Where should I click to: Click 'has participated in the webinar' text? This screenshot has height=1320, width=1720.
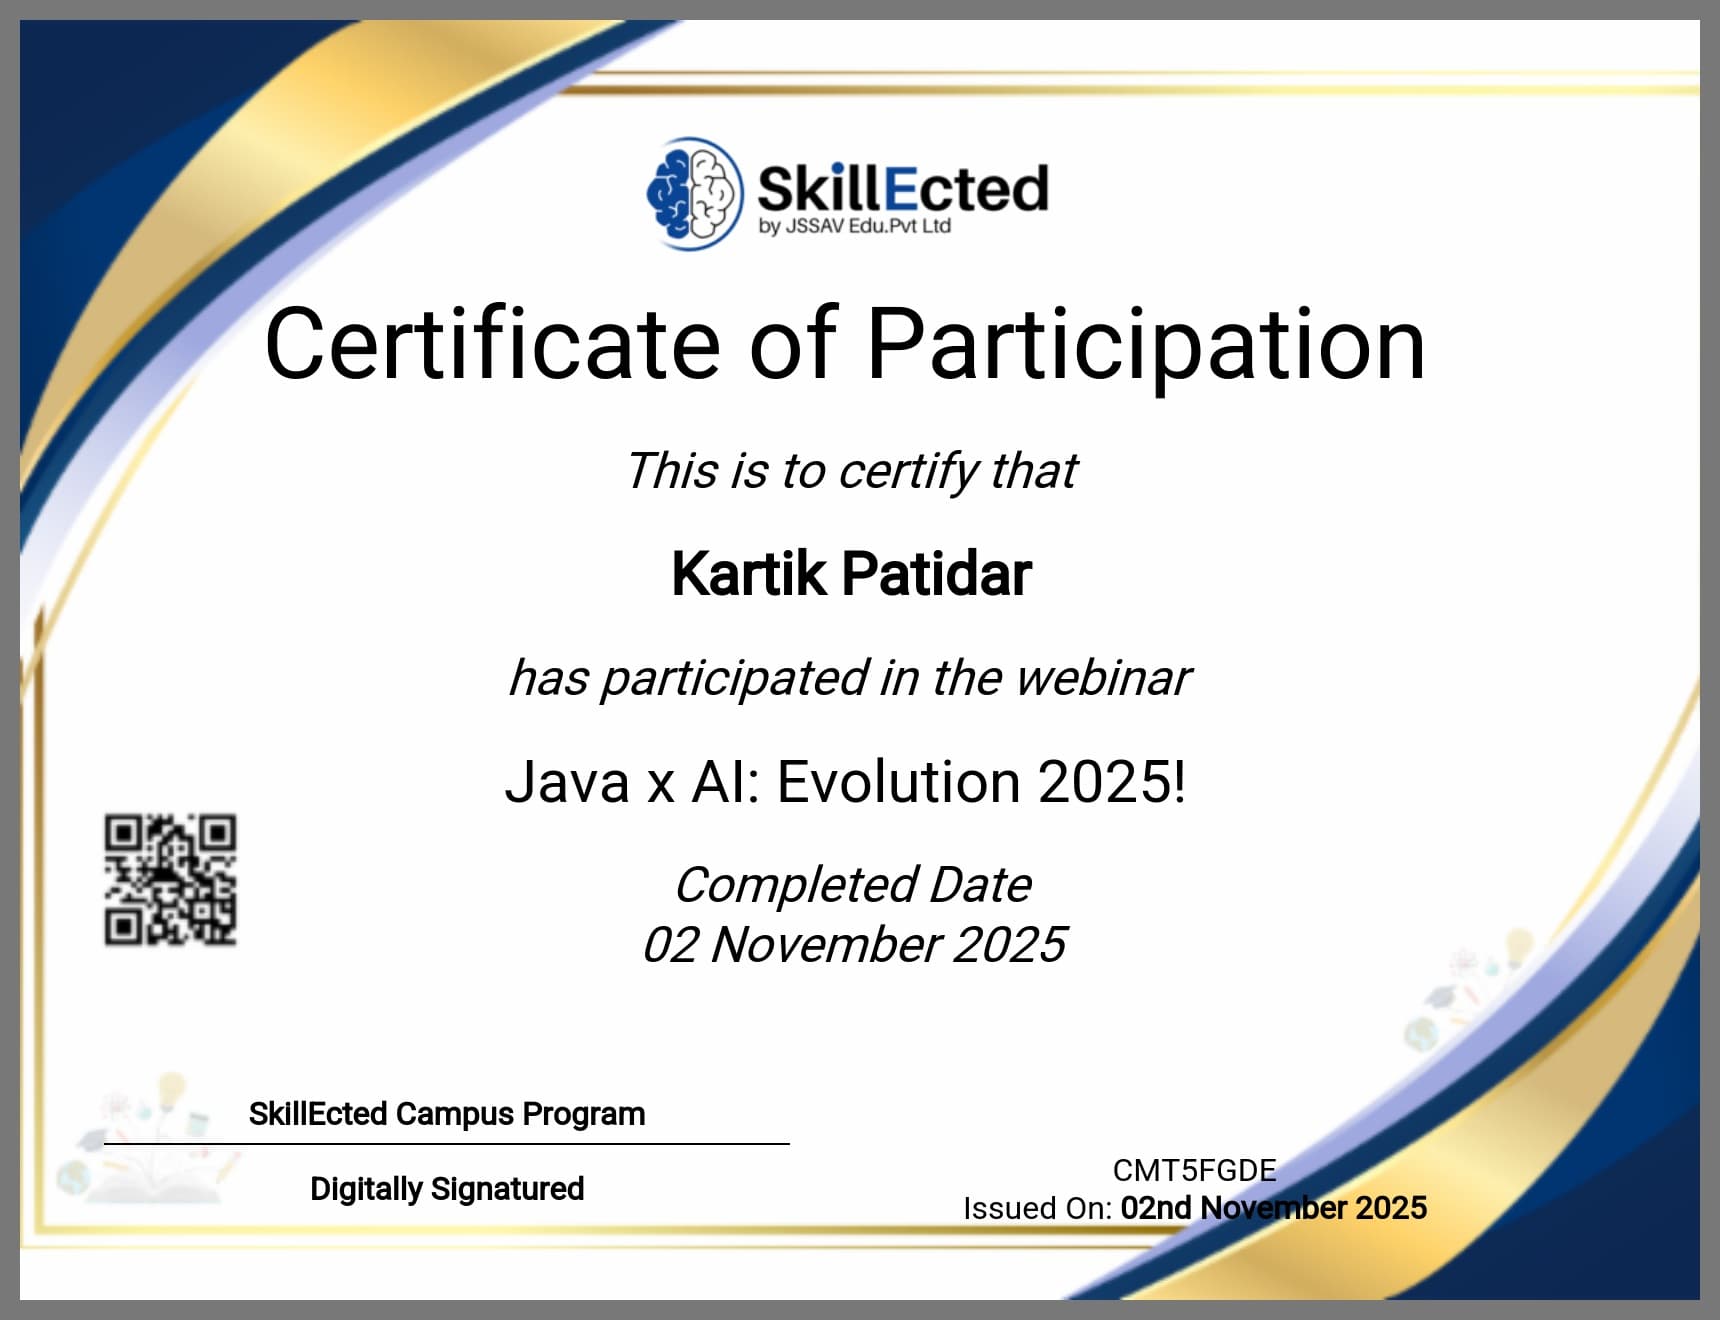(x=850, y=679)
